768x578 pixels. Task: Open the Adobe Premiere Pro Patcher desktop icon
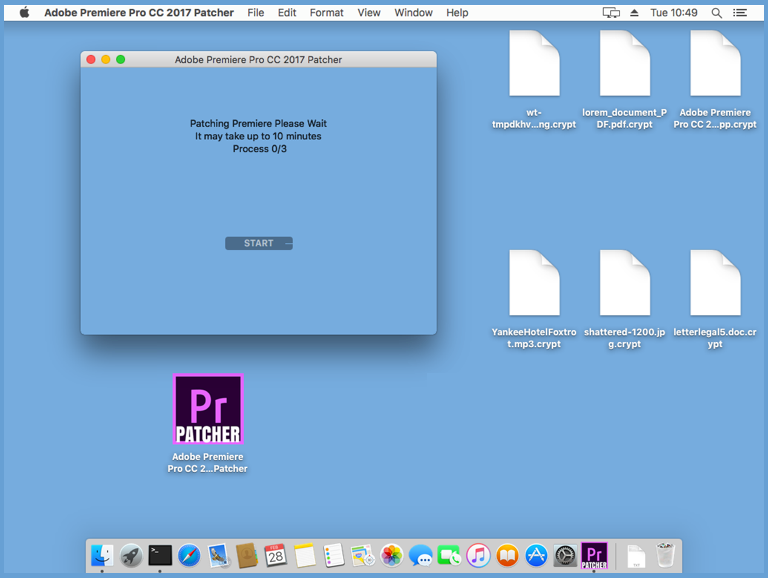tap(208, 409)
